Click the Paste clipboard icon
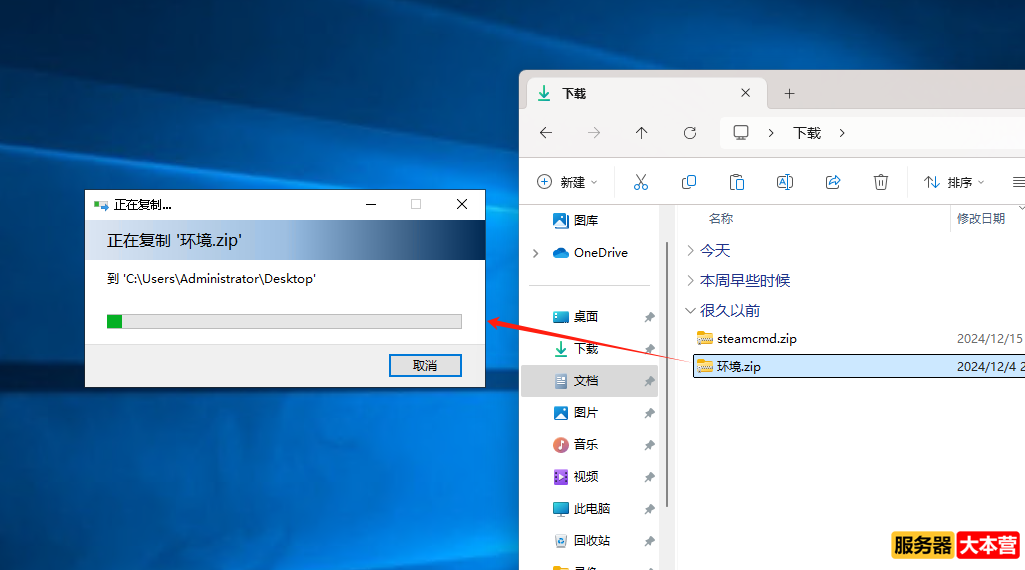 (x=737, y=182)
